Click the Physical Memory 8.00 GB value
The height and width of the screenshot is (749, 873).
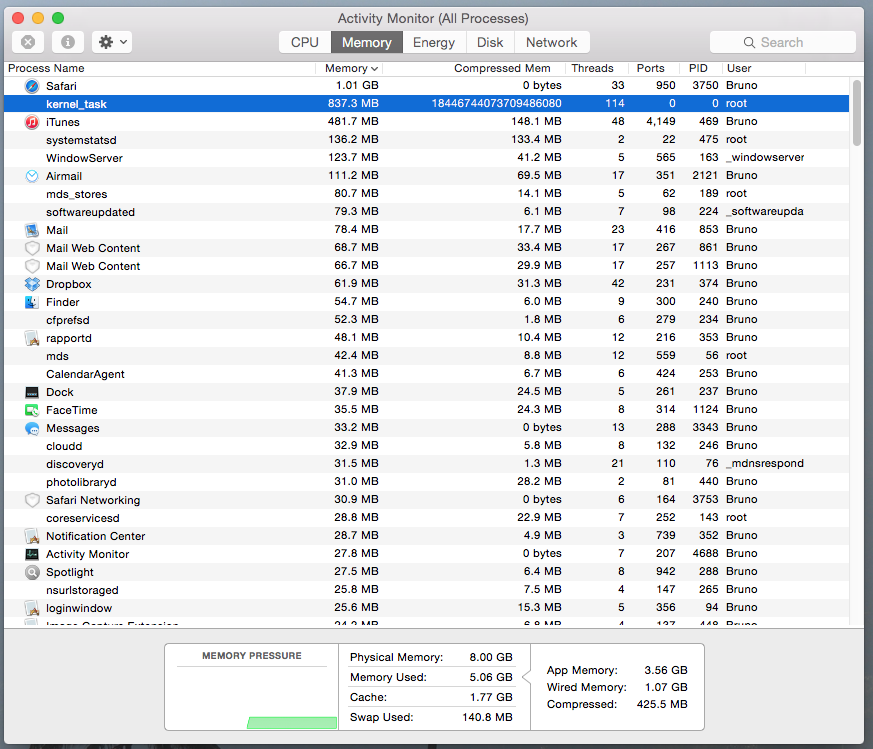(x=491, y=657)
